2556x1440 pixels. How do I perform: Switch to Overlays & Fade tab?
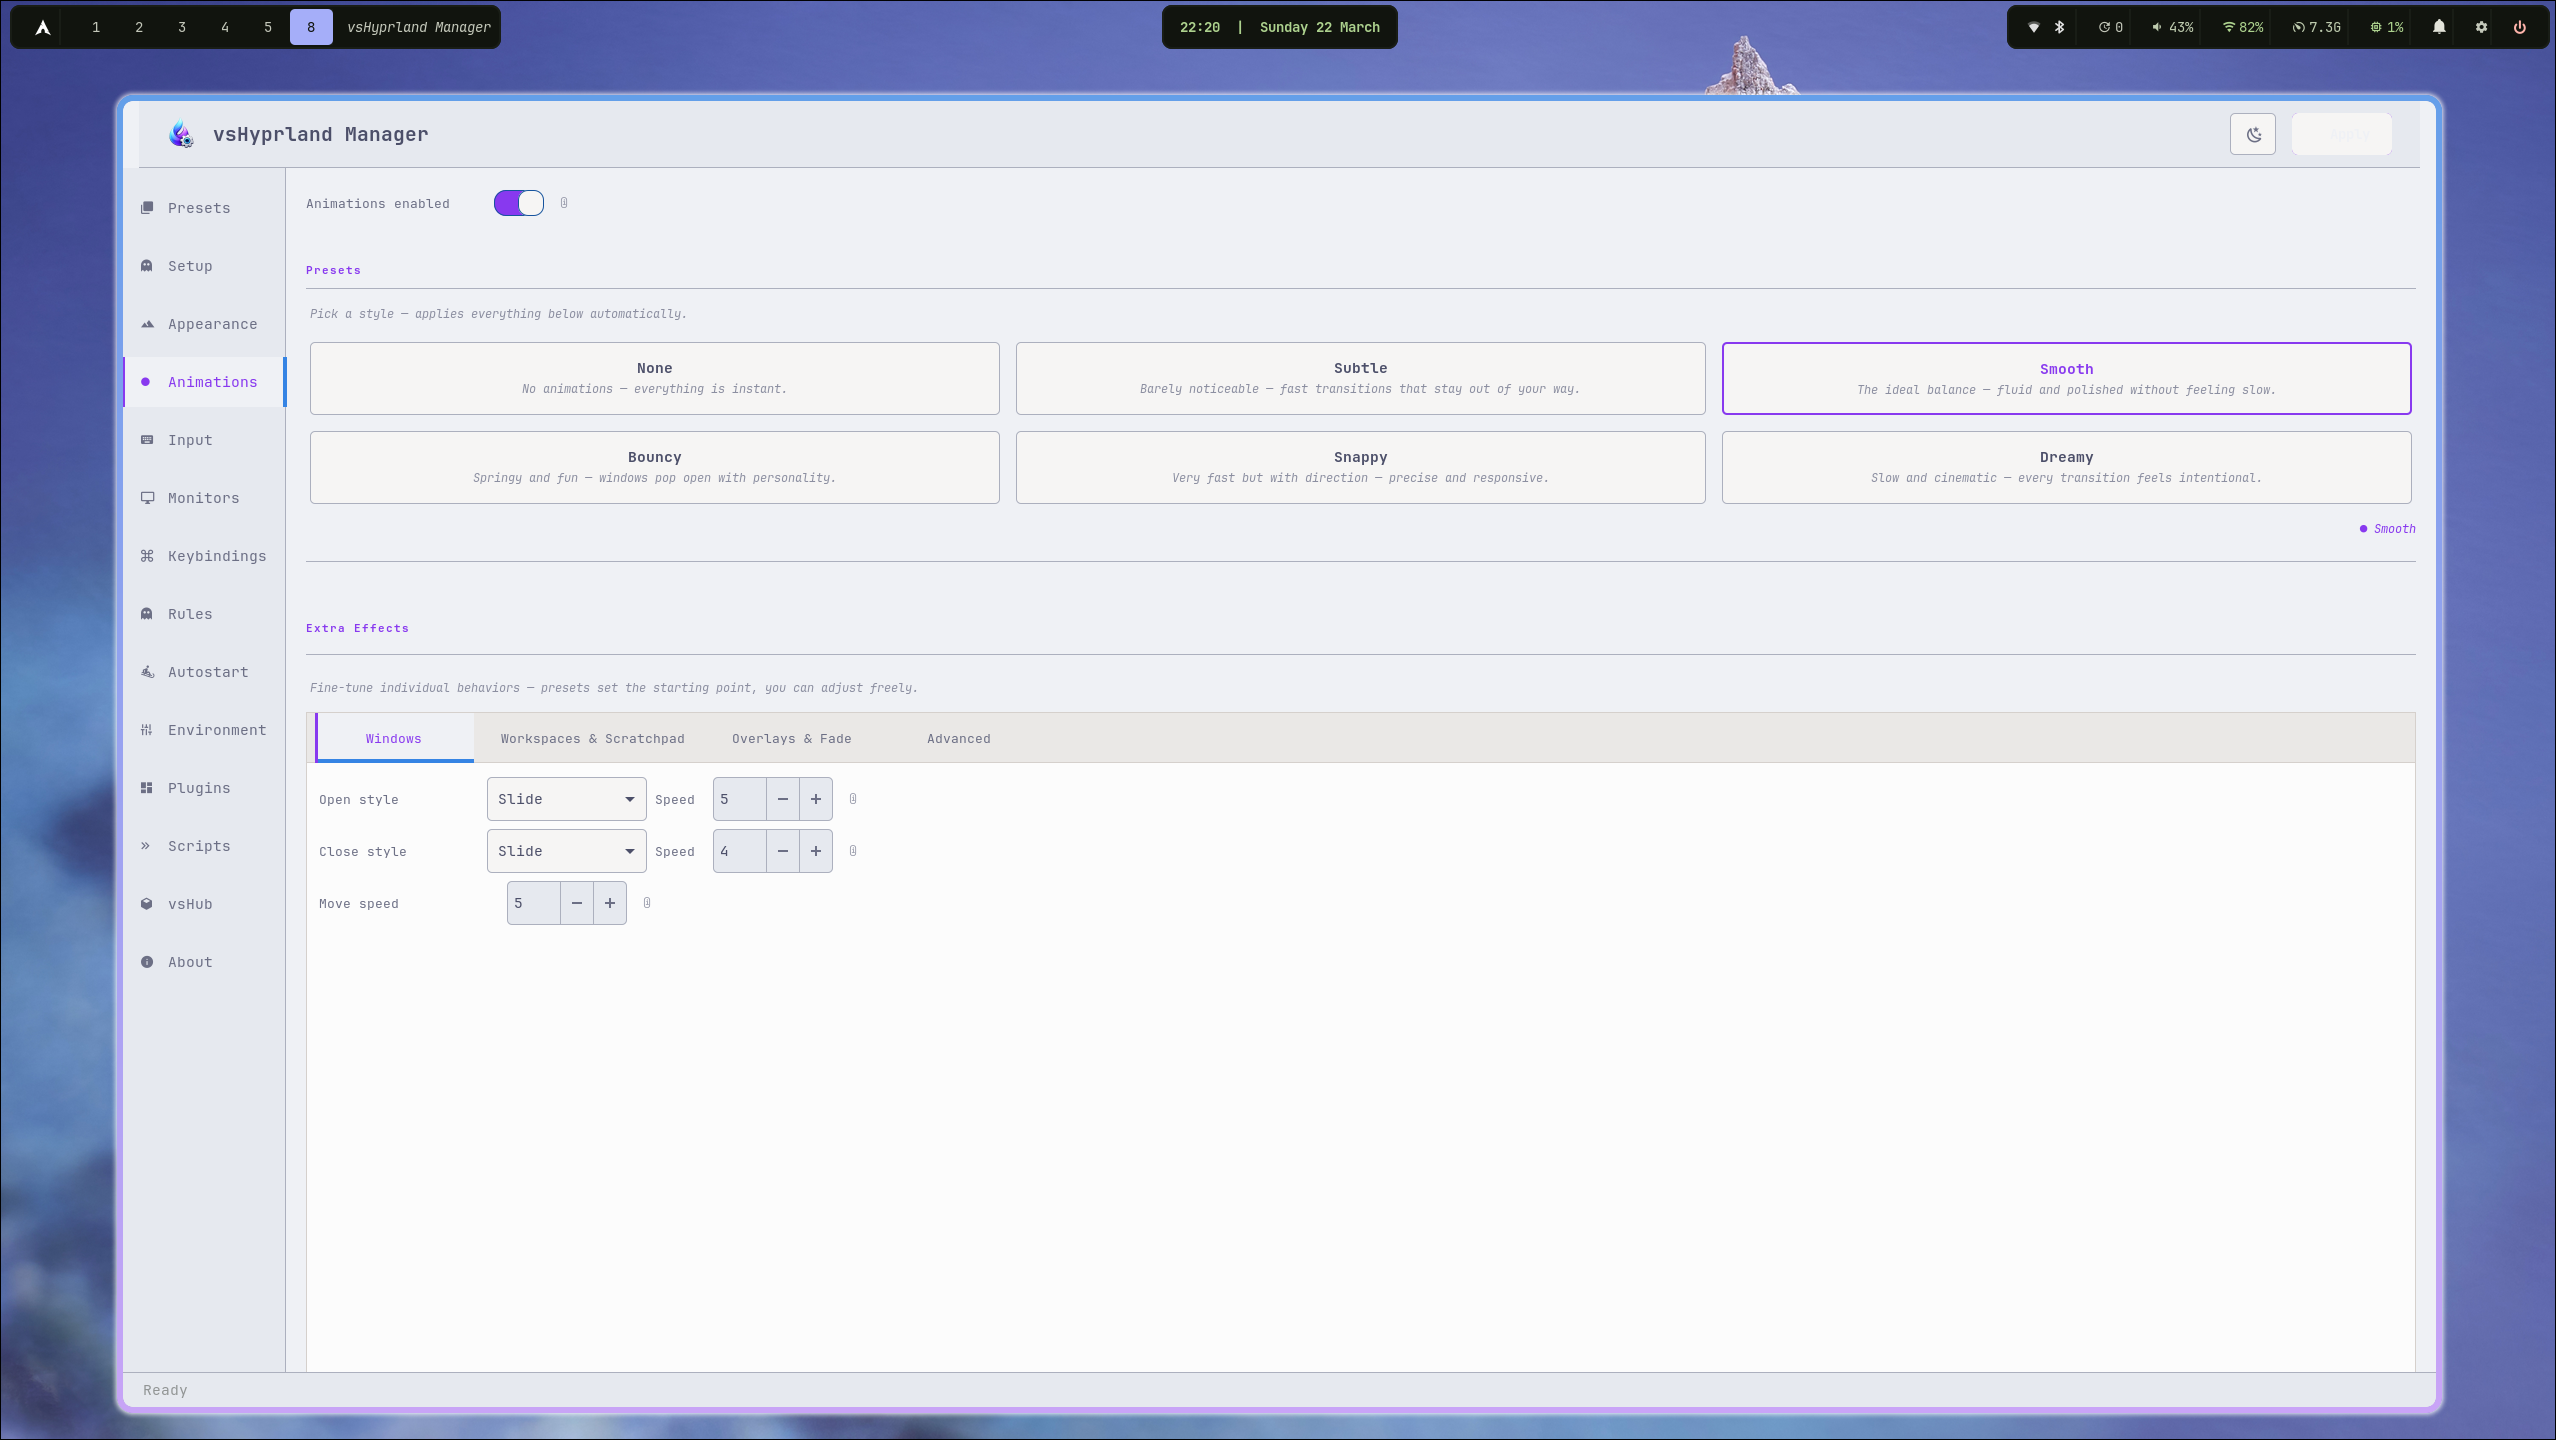(792, 739)
